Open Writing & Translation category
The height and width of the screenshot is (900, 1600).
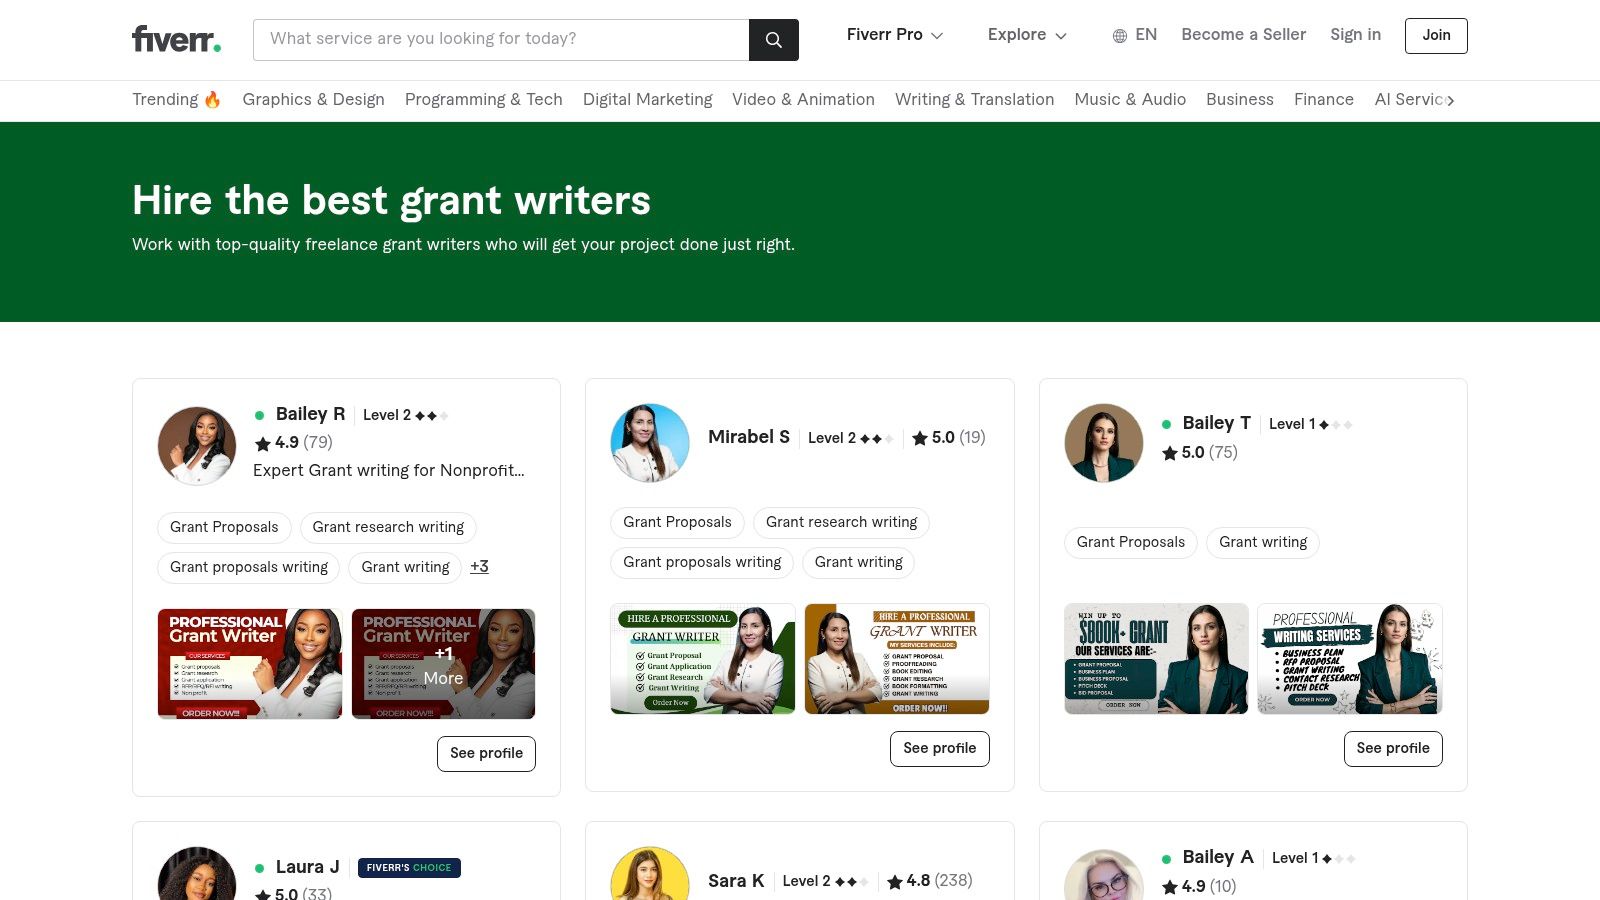974,99
